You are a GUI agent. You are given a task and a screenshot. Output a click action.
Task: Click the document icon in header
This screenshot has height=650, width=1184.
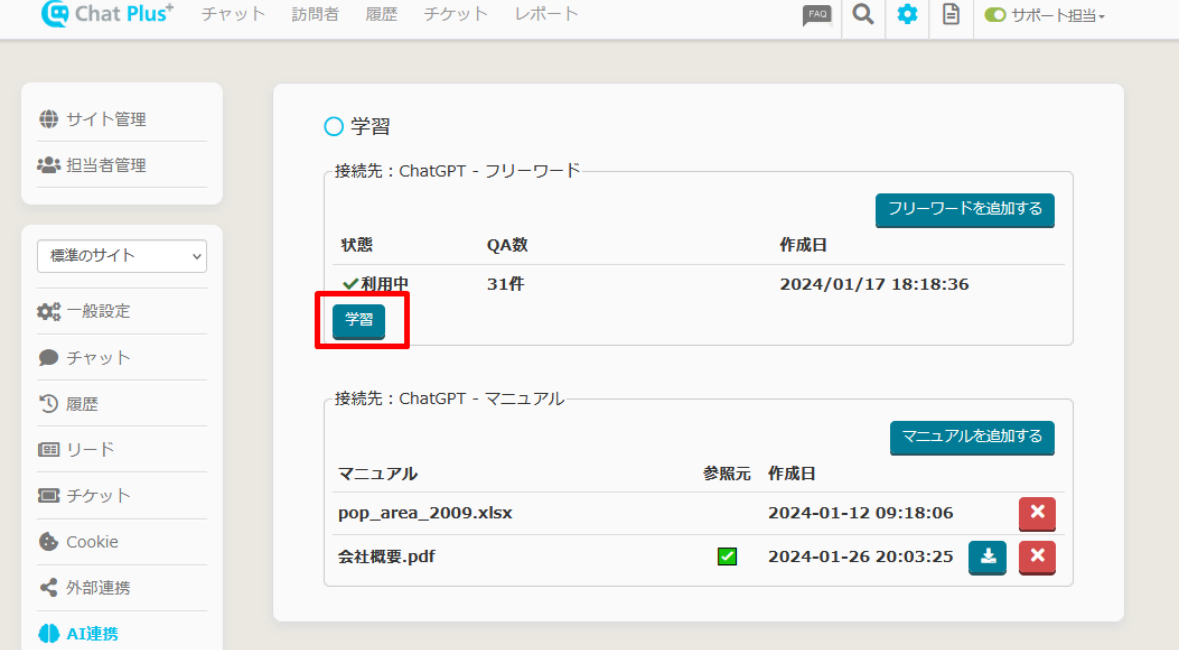click(x=951, y=15)
